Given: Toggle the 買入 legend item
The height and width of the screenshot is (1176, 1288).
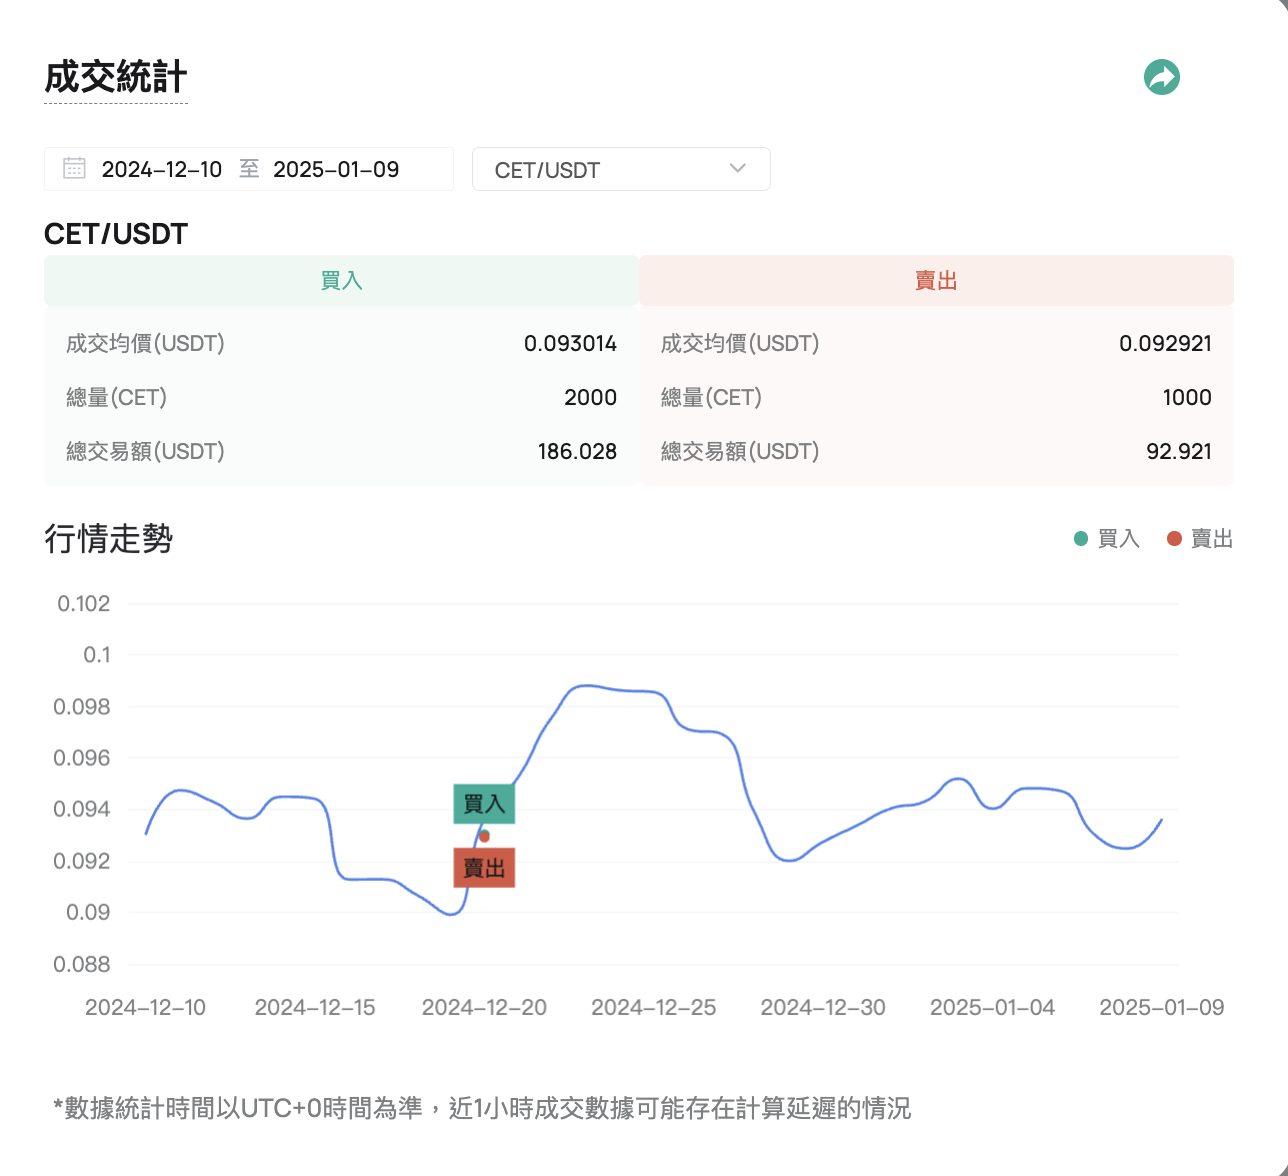Looking at the screenshot, I should pos(1106,539).
